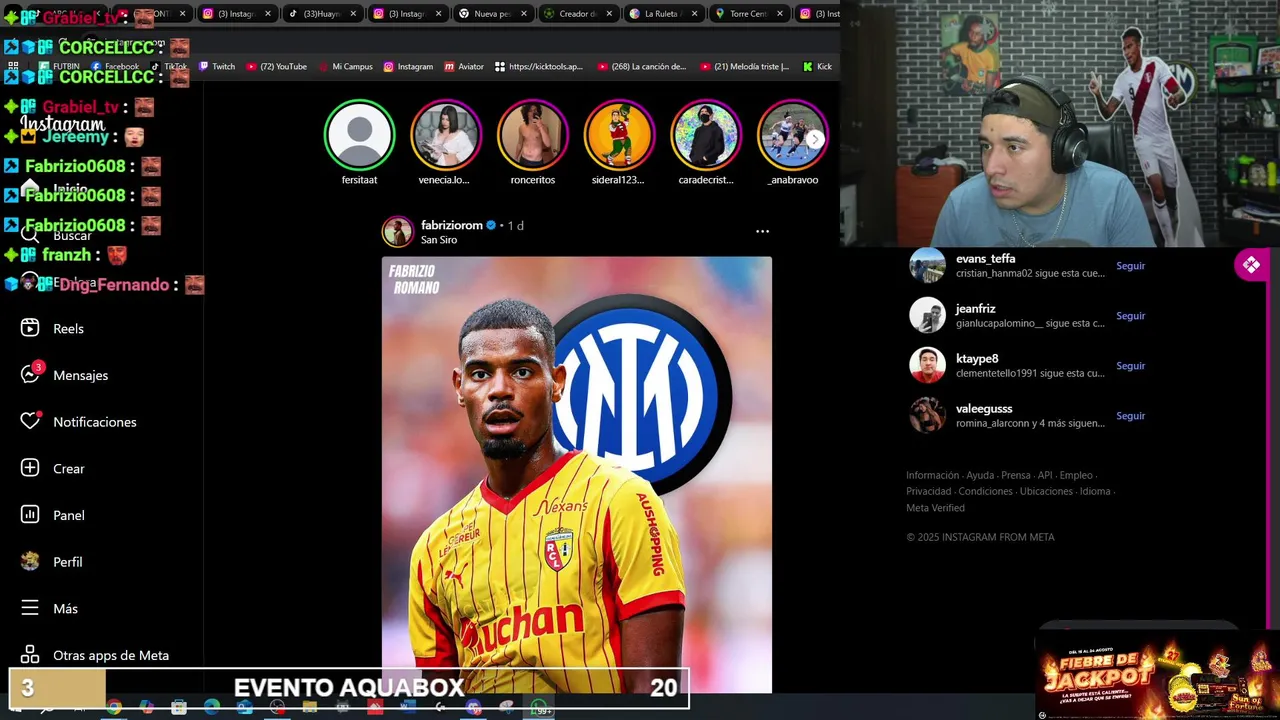Open Empleo footer link
This screenshot has width=1280, height=720.
[x=1076, y=475]
